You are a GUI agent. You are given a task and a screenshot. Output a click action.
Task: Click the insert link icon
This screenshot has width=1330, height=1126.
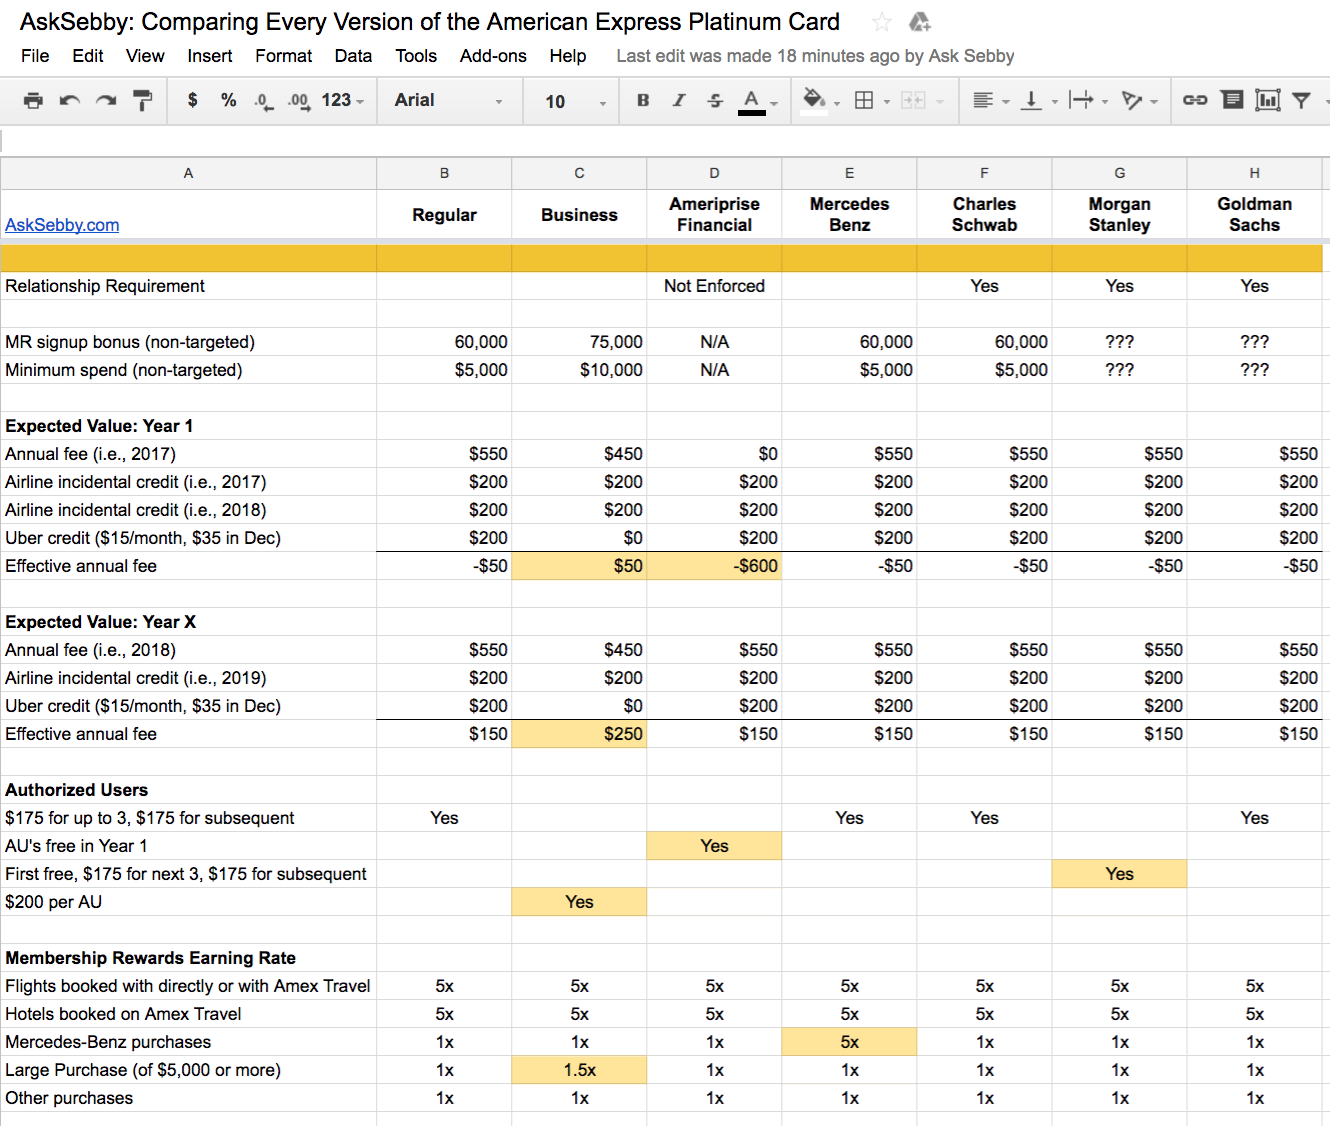coord(1195,100)
